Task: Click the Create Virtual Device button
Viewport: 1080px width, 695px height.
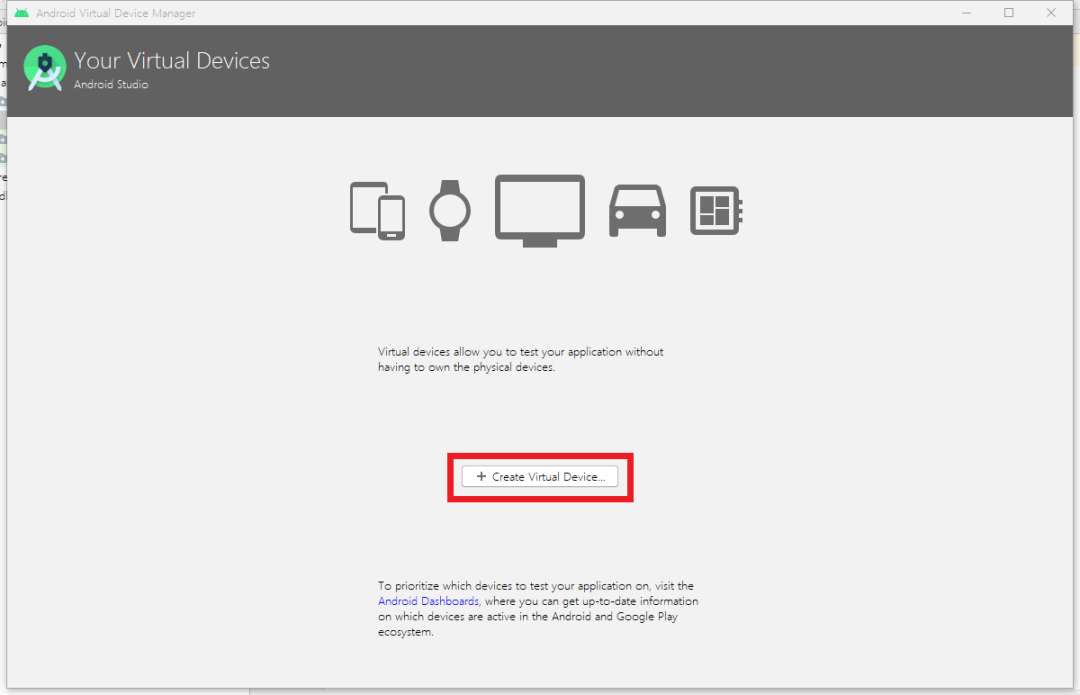Action: click(x=539, y=477)
